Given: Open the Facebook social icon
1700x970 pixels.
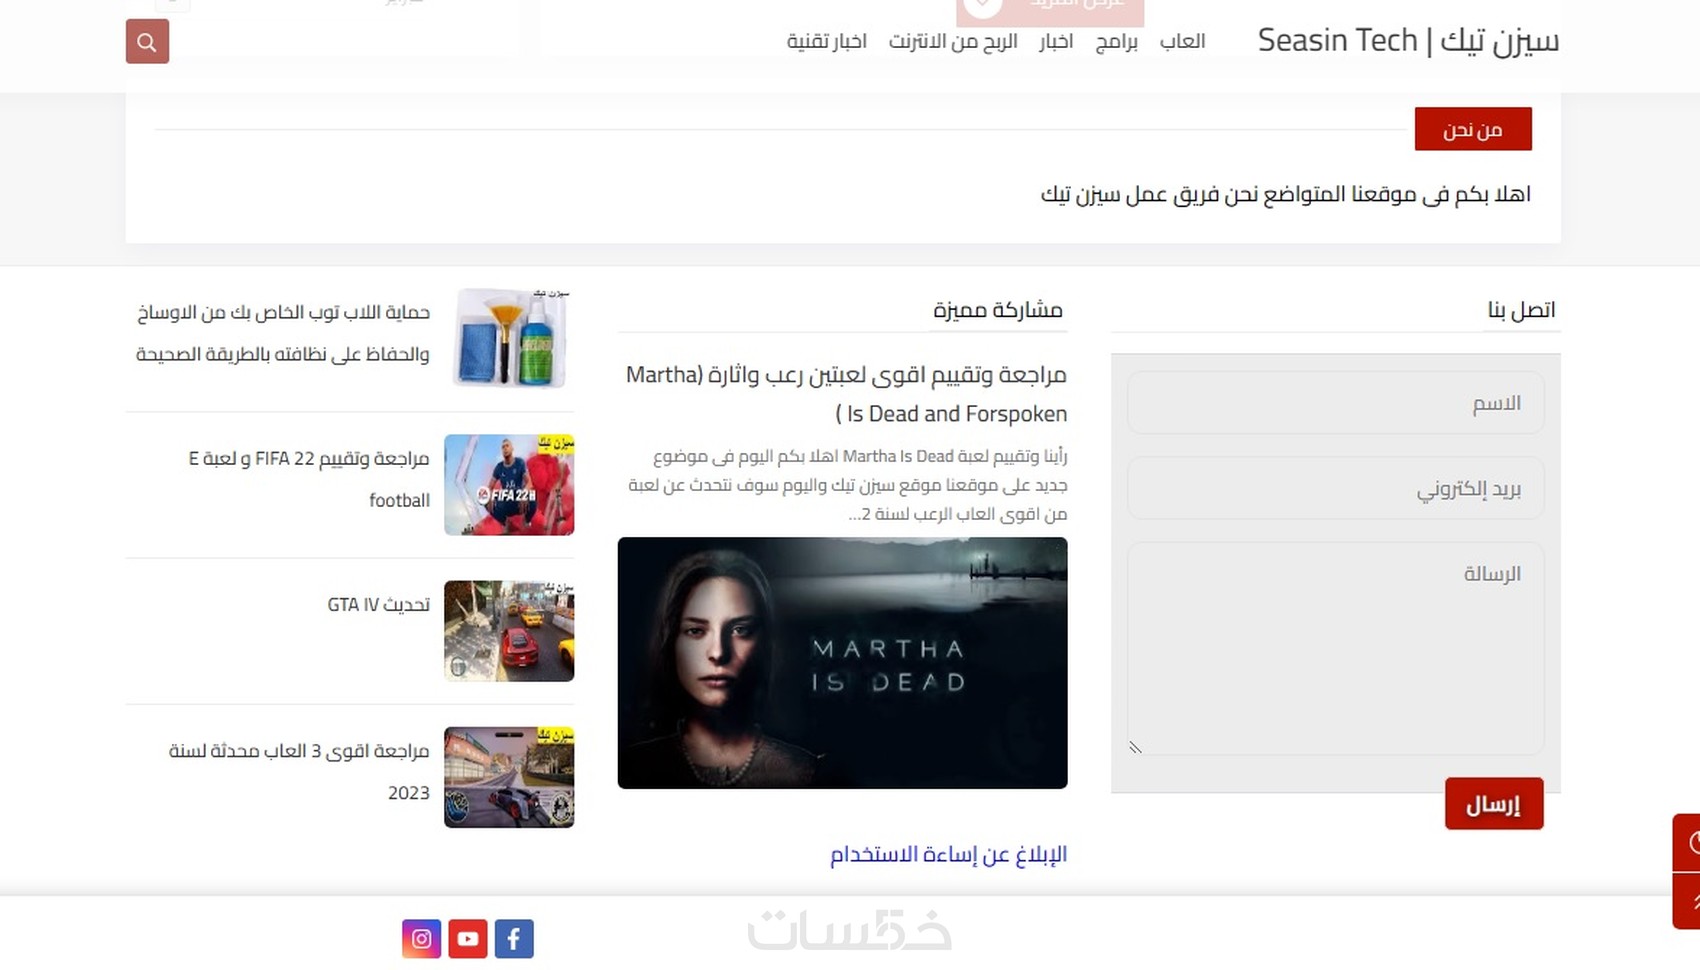Looking at the screenshot, I should 514,939.
